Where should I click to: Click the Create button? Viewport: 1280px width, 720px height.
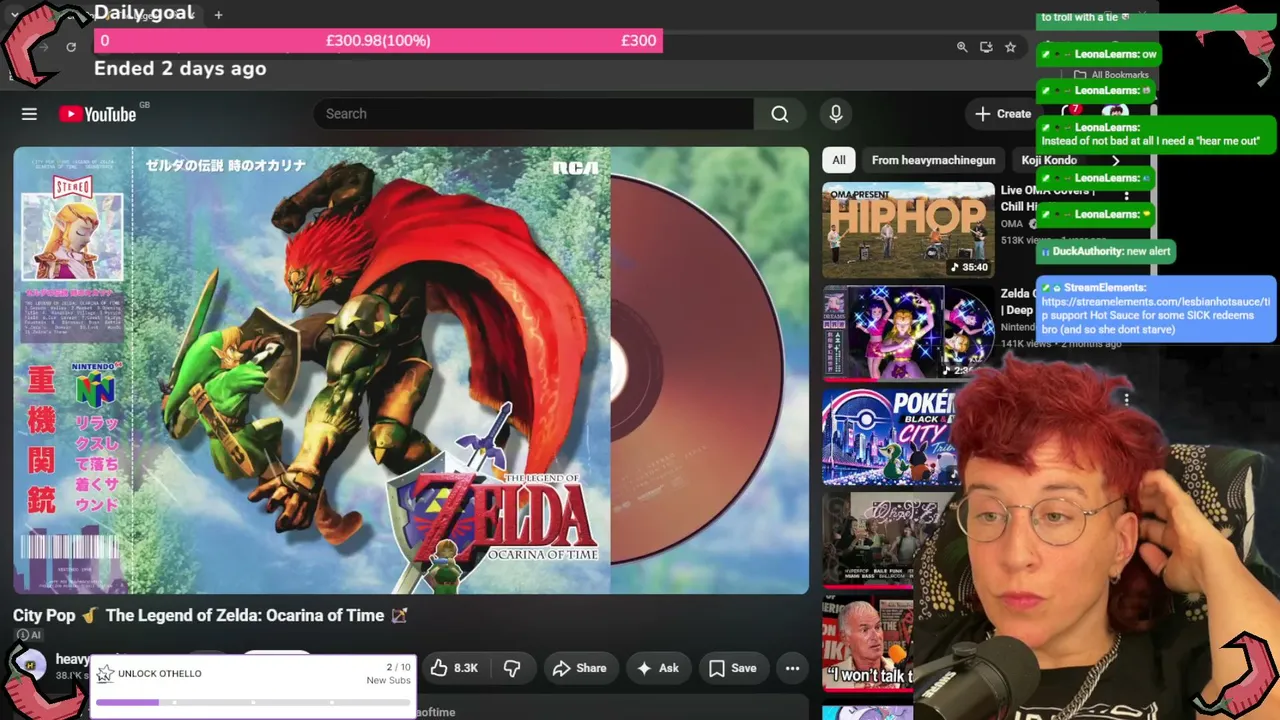tap(1002, 114)
